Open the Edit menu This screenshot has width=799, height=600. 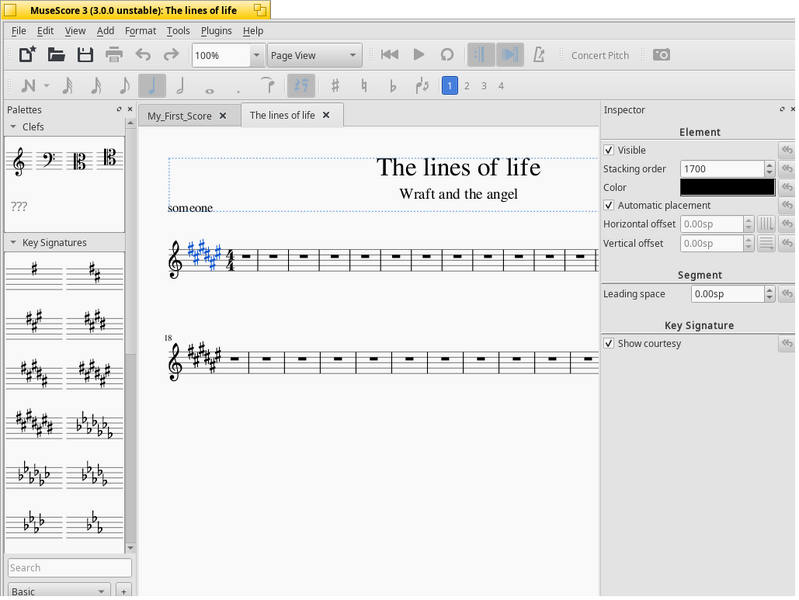click(x=45, y=31)
